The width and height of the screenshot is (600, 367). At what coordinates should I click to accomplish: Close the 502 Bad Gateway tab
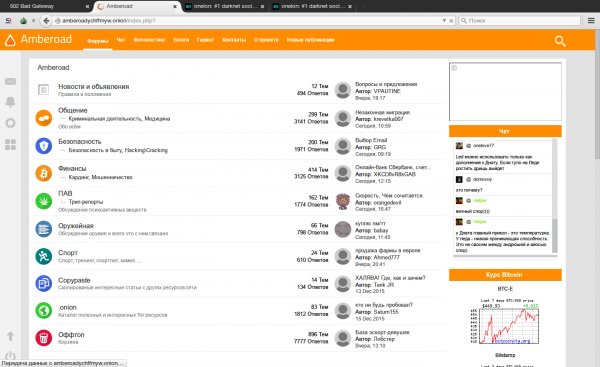87,7
